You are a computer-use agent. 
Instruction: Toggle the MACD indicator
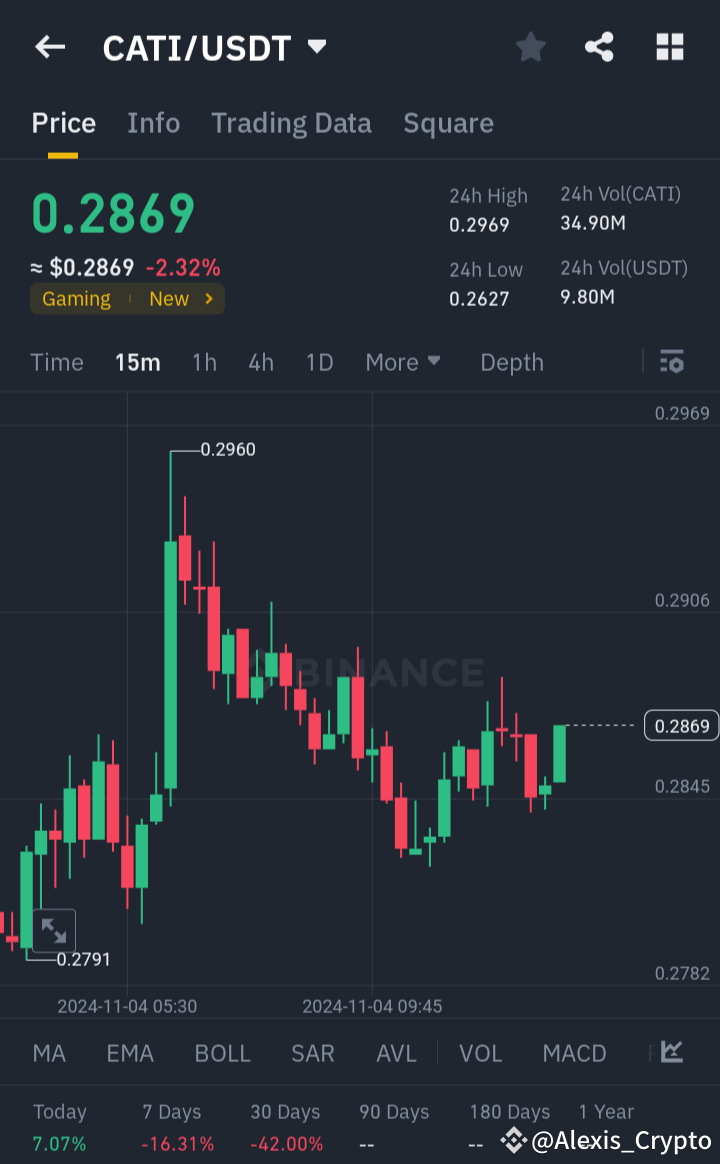(574, 1053)
